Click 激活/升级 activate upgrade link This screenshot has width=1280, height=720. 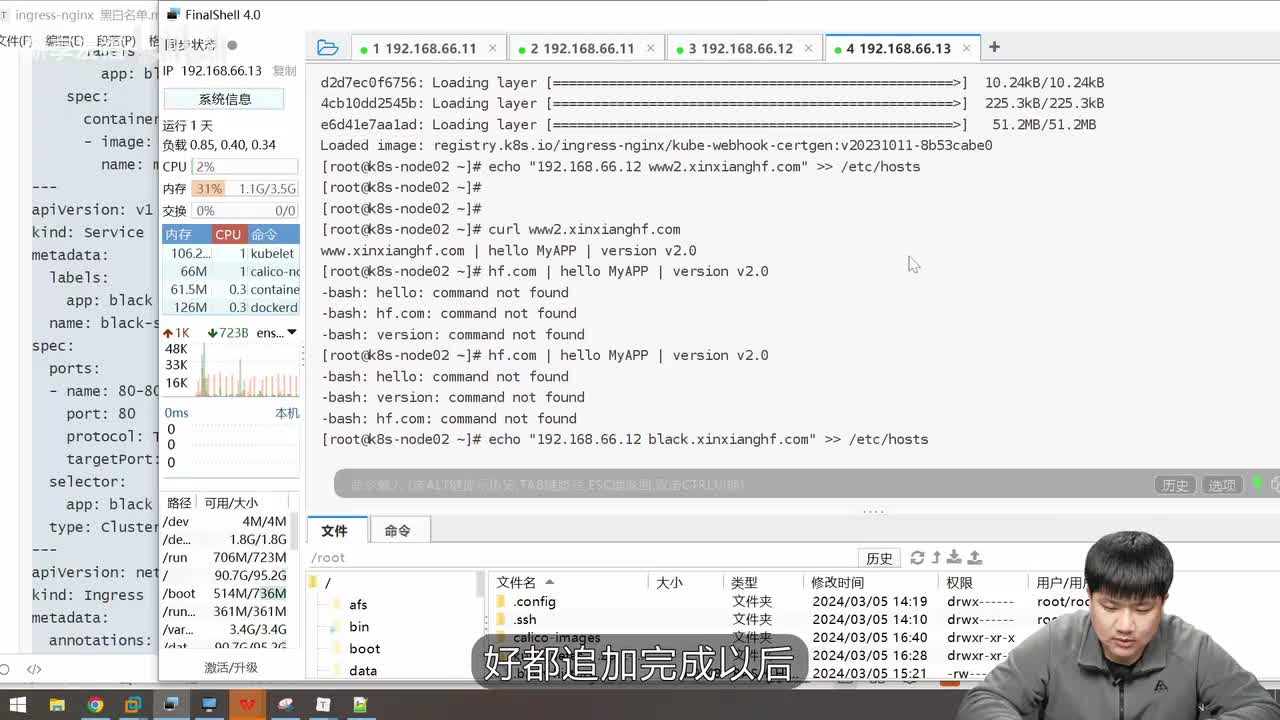pyautogui.click(x=231, y=667)
